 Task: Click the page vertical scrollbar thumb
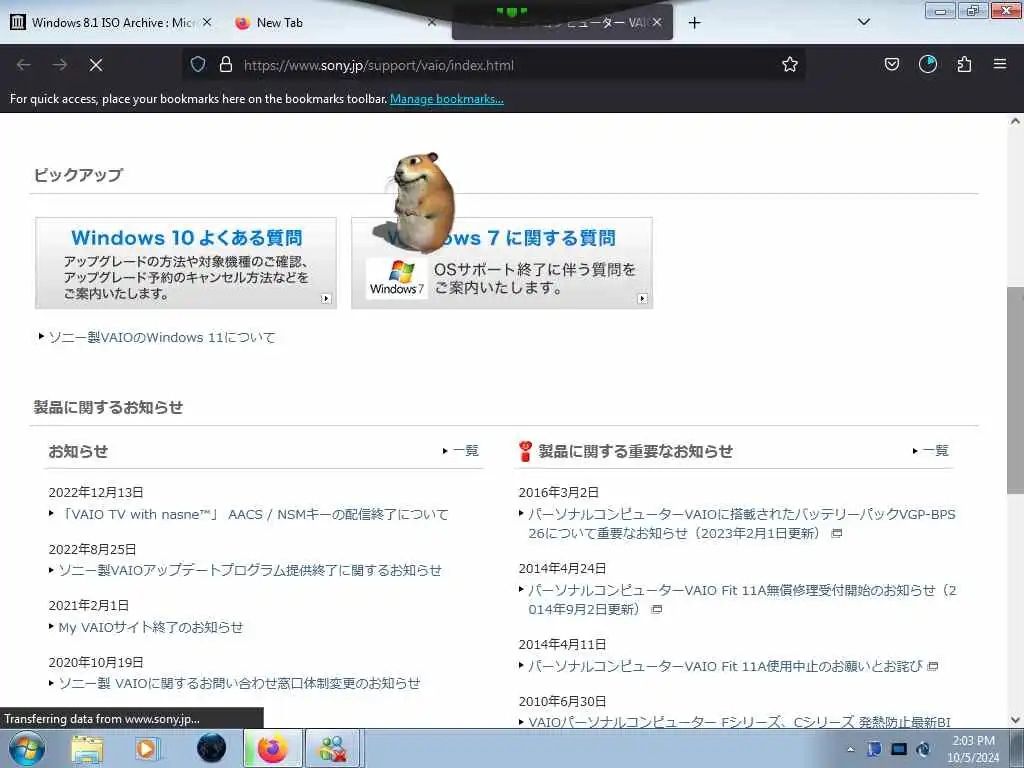(1015, 391)
